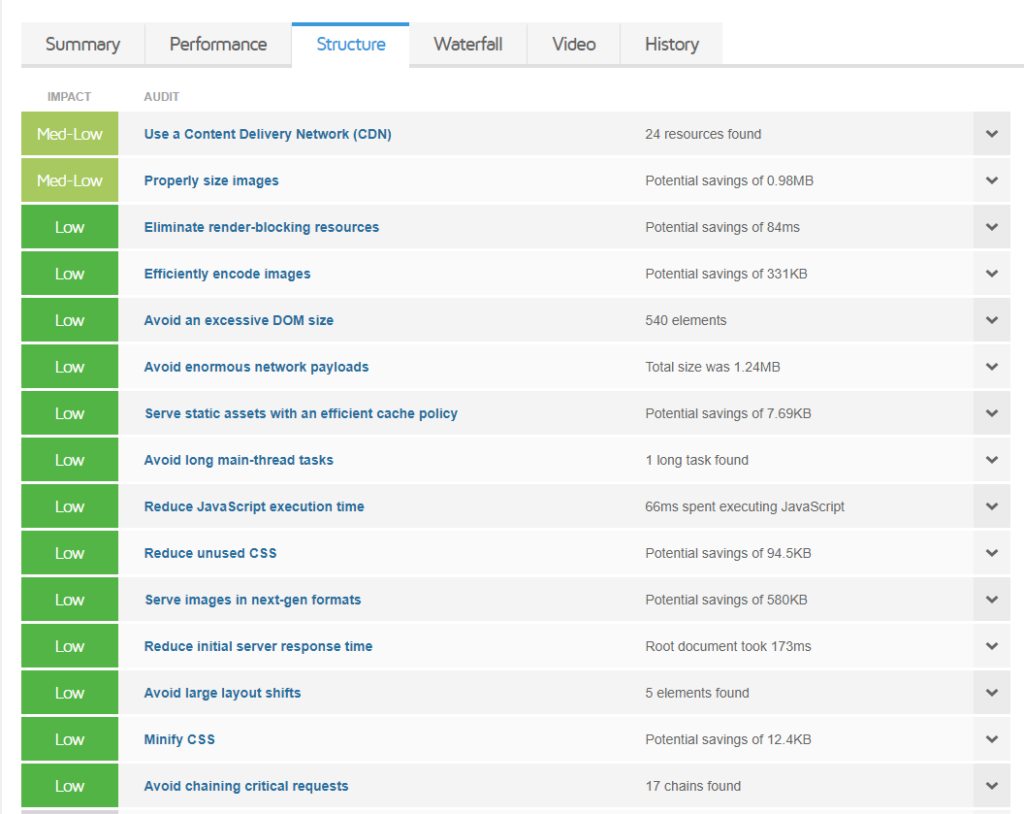Click the IMPACT column header
Viewport: 1024px width, 814px height.
pyautogui.click(x=69, y=97)
